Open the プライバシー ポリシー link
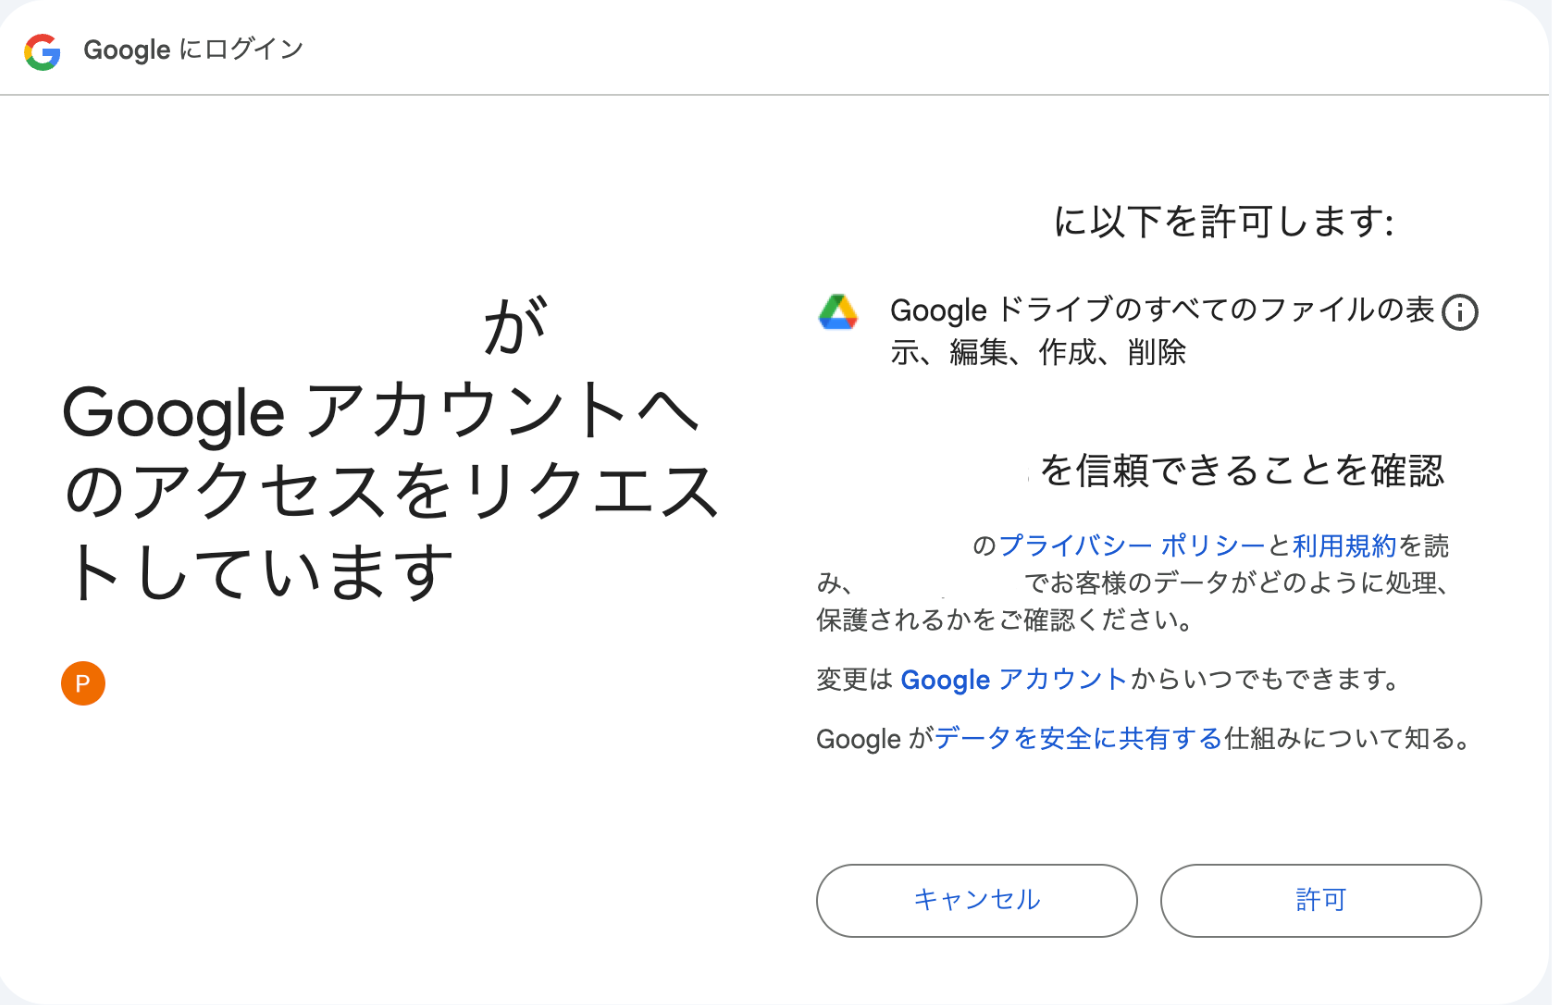 coord(1132,546)
